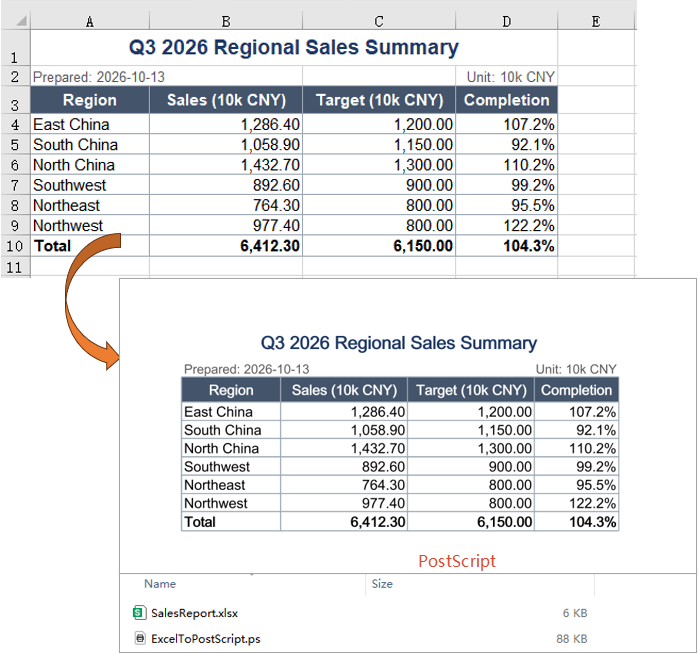699x653 pixels.
Task: Select spreadsheet cell 1,150.00
Action: coord(379,144)
